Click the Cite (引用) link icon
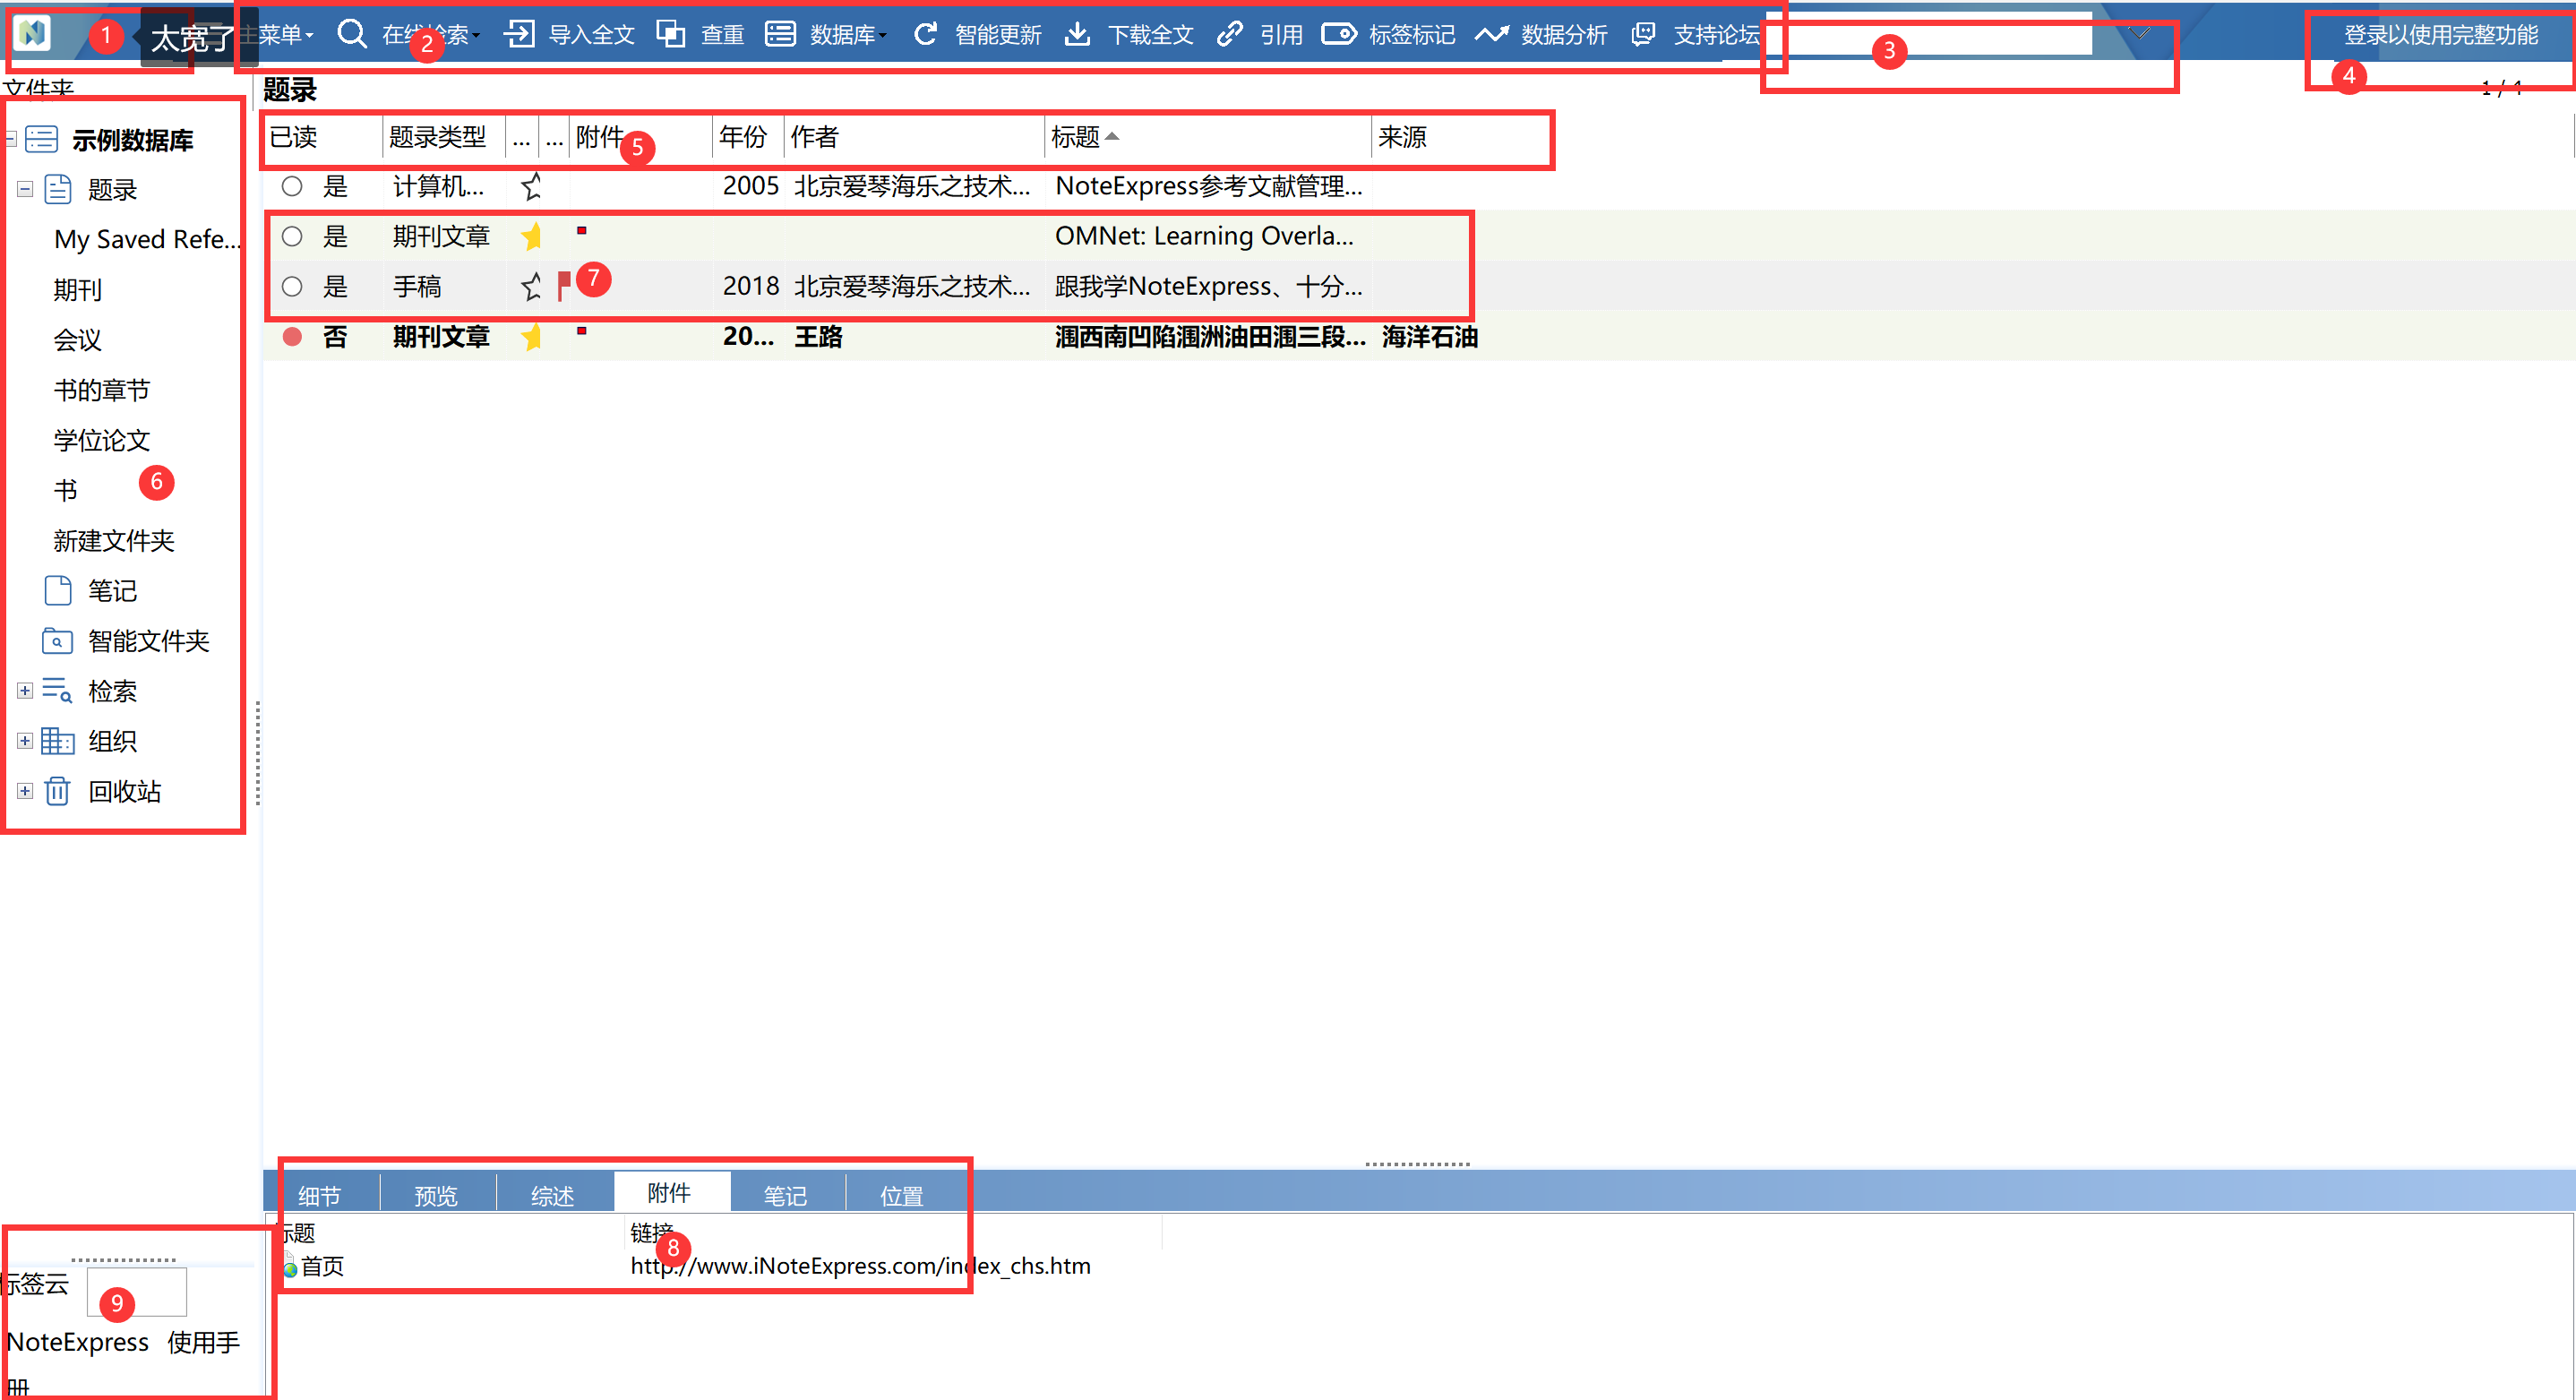2576x1400 pixels. [1229, 34]
